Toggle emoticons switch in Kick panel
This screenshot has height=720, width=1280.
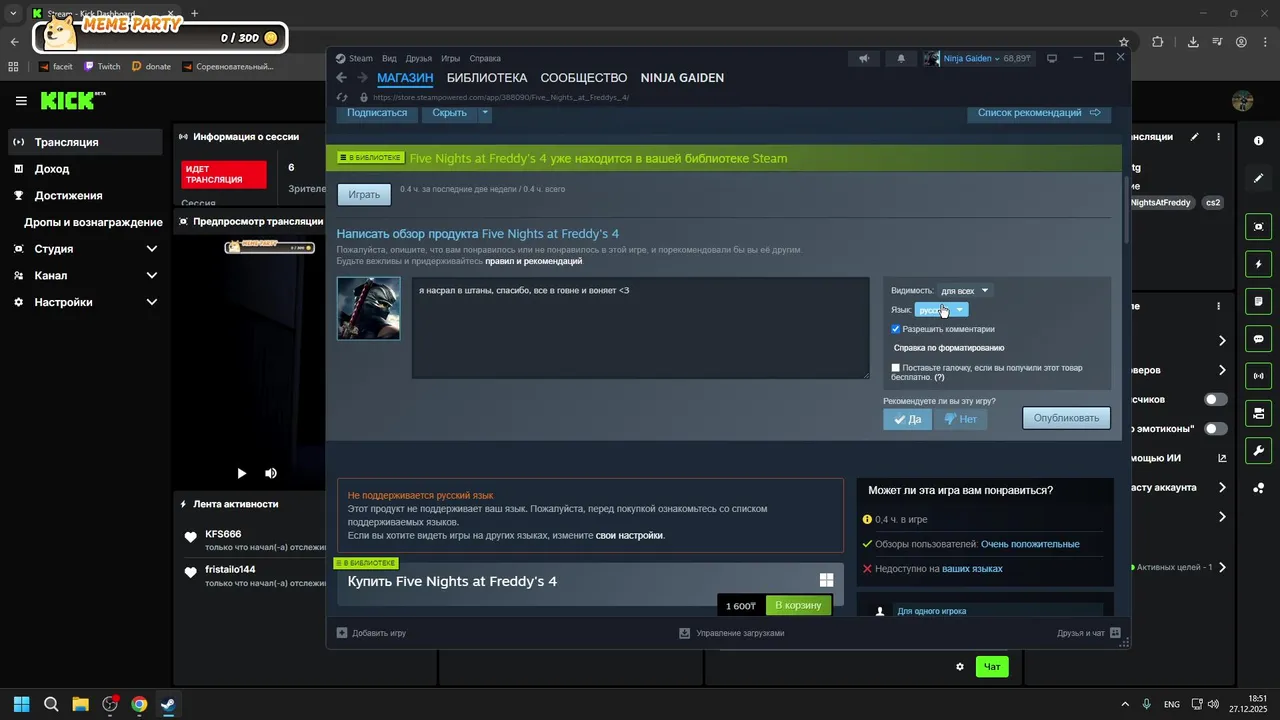pyautogui.click(x=1216, y=428)
